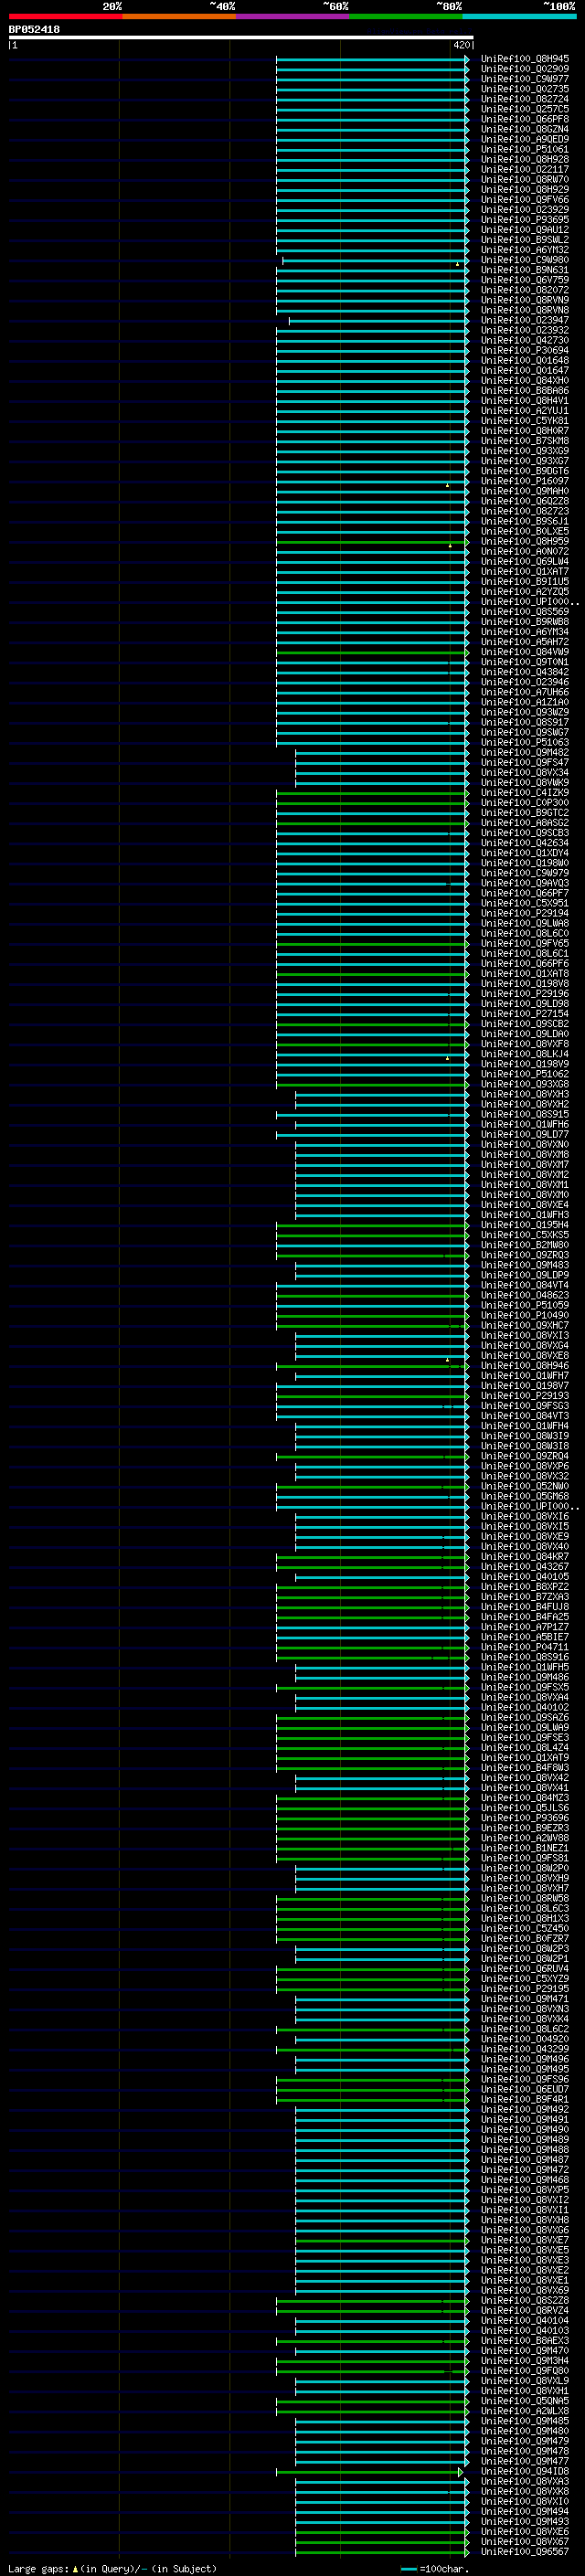The height and width of the screenshot is (2576, 585).
Task: Select label UniRef100_Q8VXP6
Action: pyautogui.click(x=525, y=1466)
